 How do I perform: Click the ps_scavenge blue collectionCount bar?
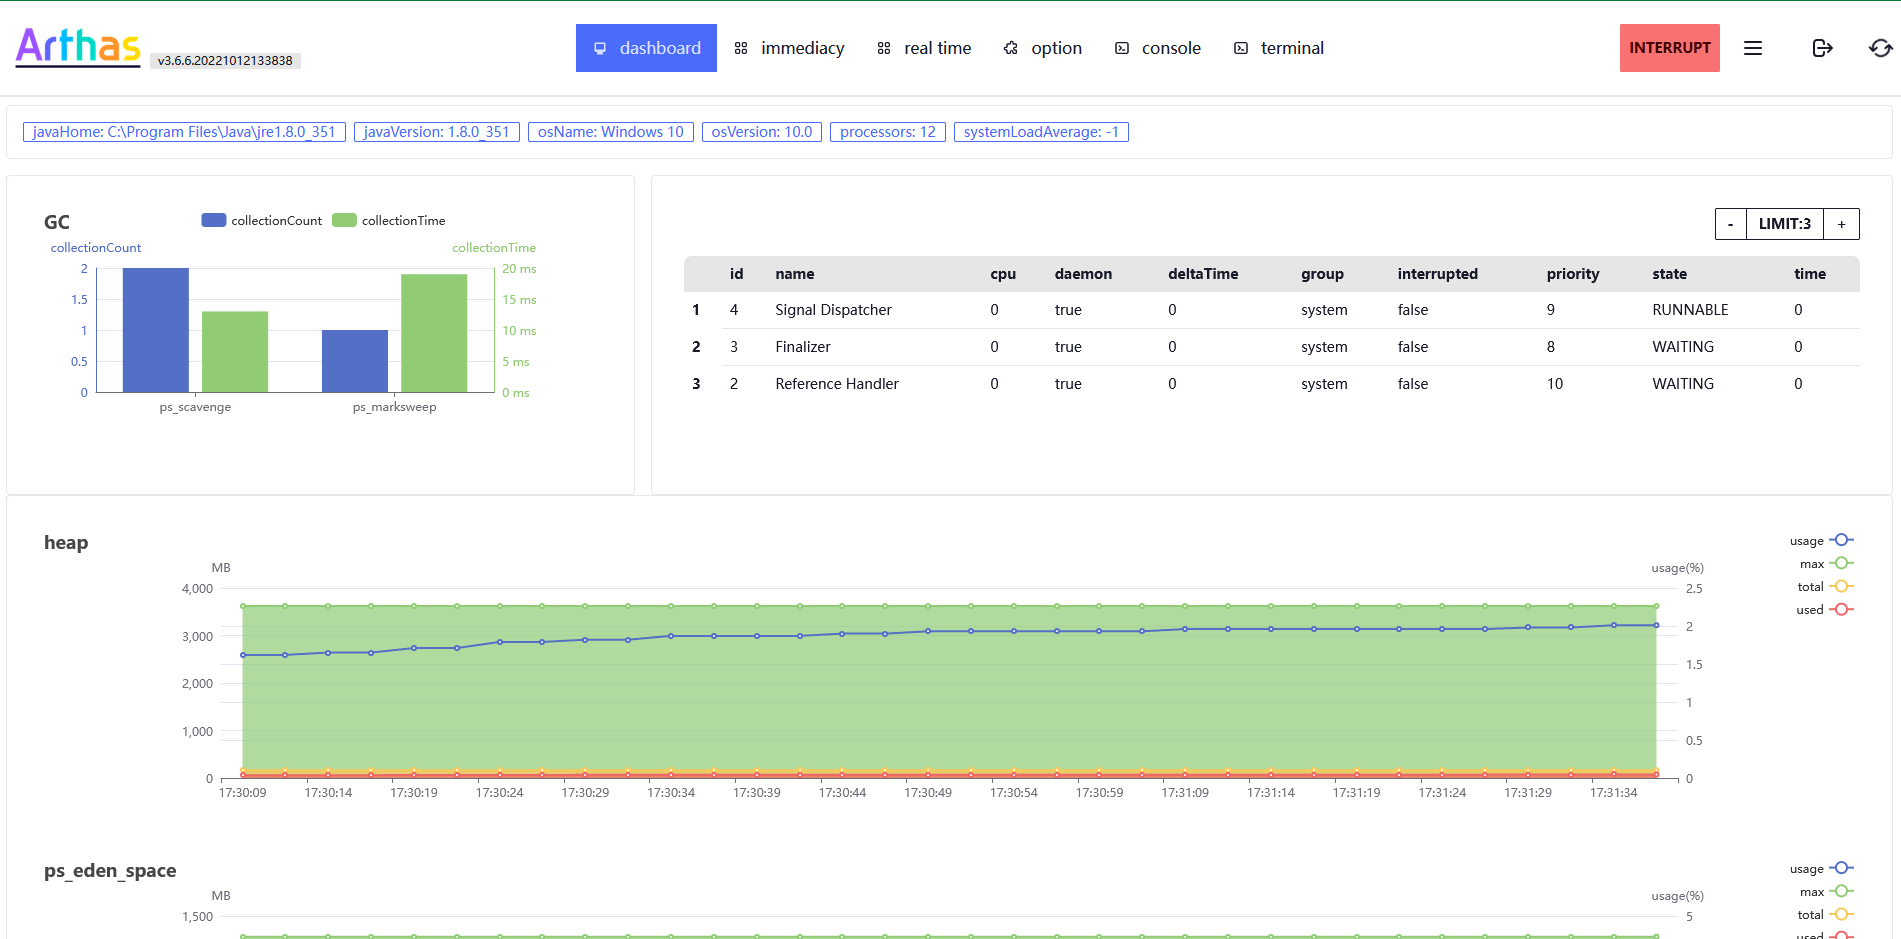point(156,330)
